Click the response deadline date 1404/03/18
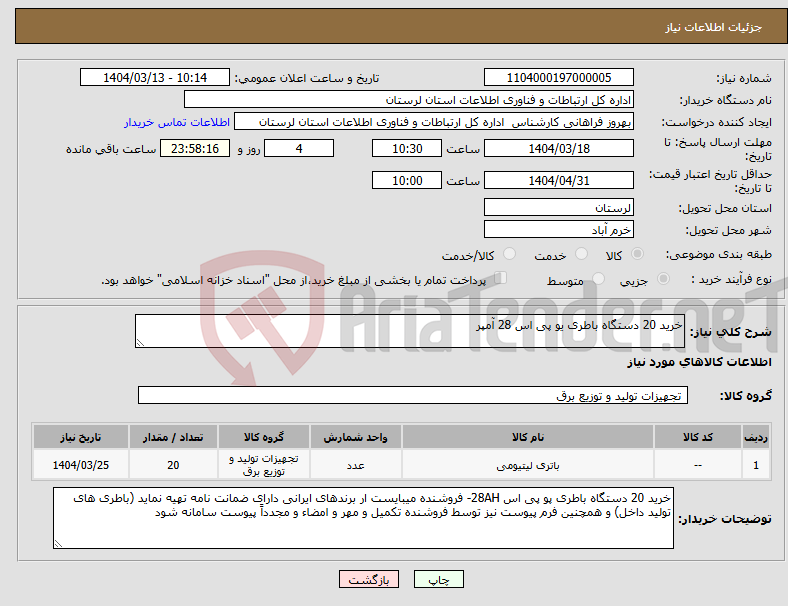Image resolution: width=788 pixels, height=606 pixels. tap(558, 148)
